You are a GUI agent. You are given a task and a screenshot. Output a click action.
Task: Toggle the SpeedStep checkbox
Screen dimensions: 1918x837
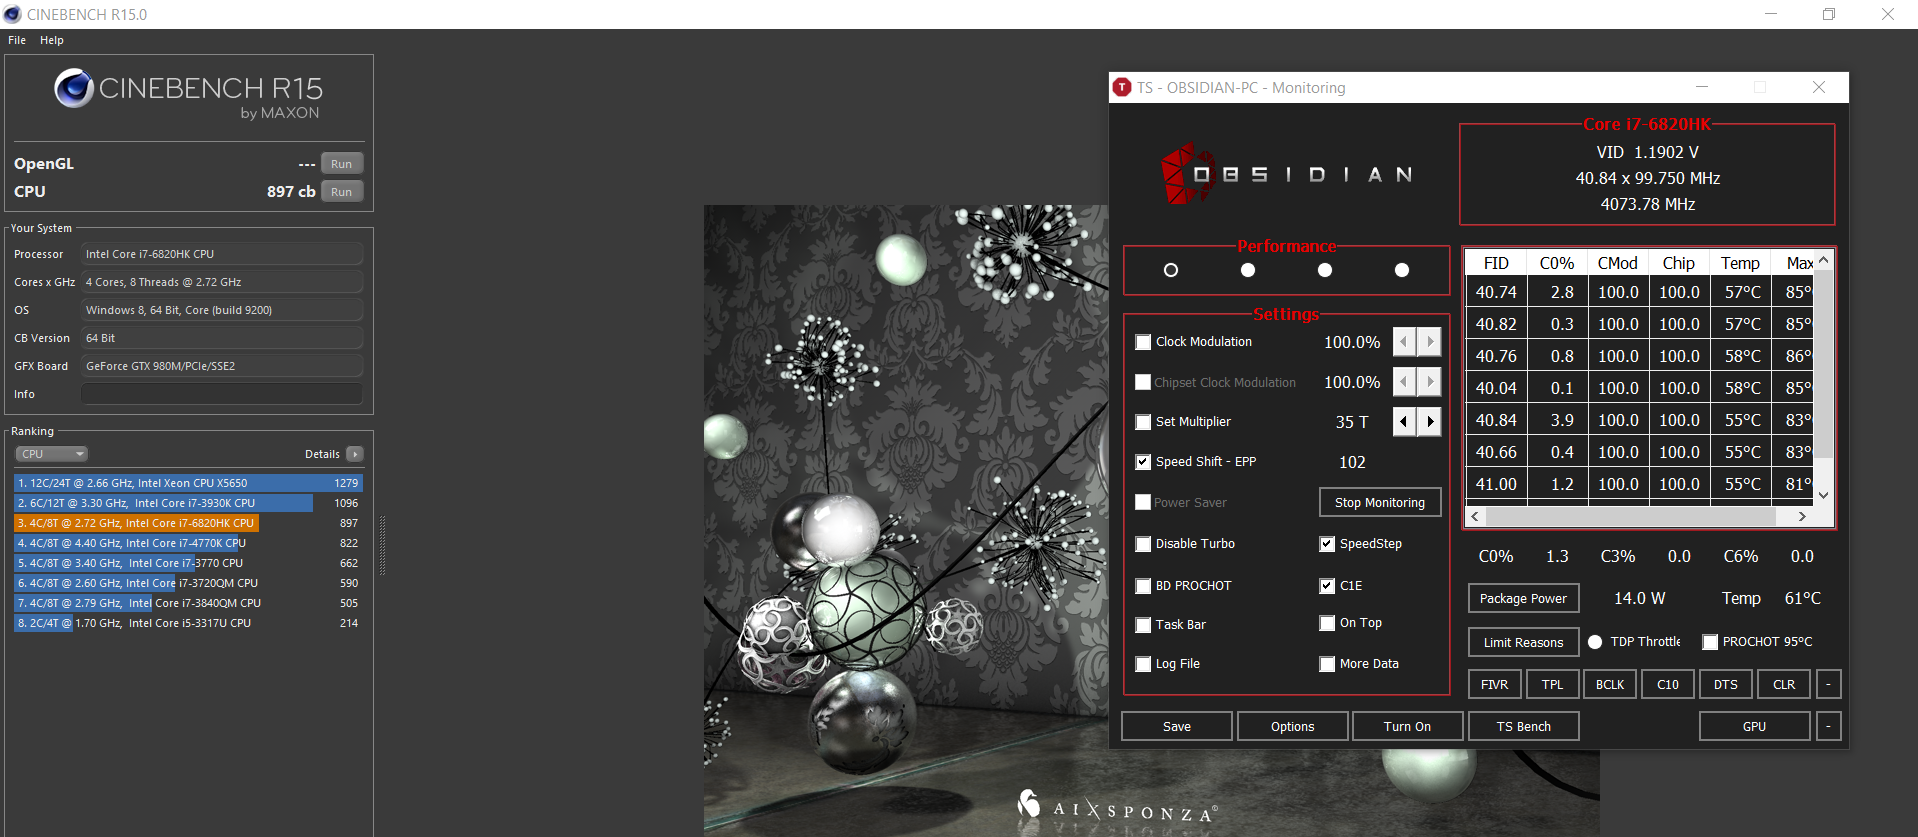pos(1327,544)
